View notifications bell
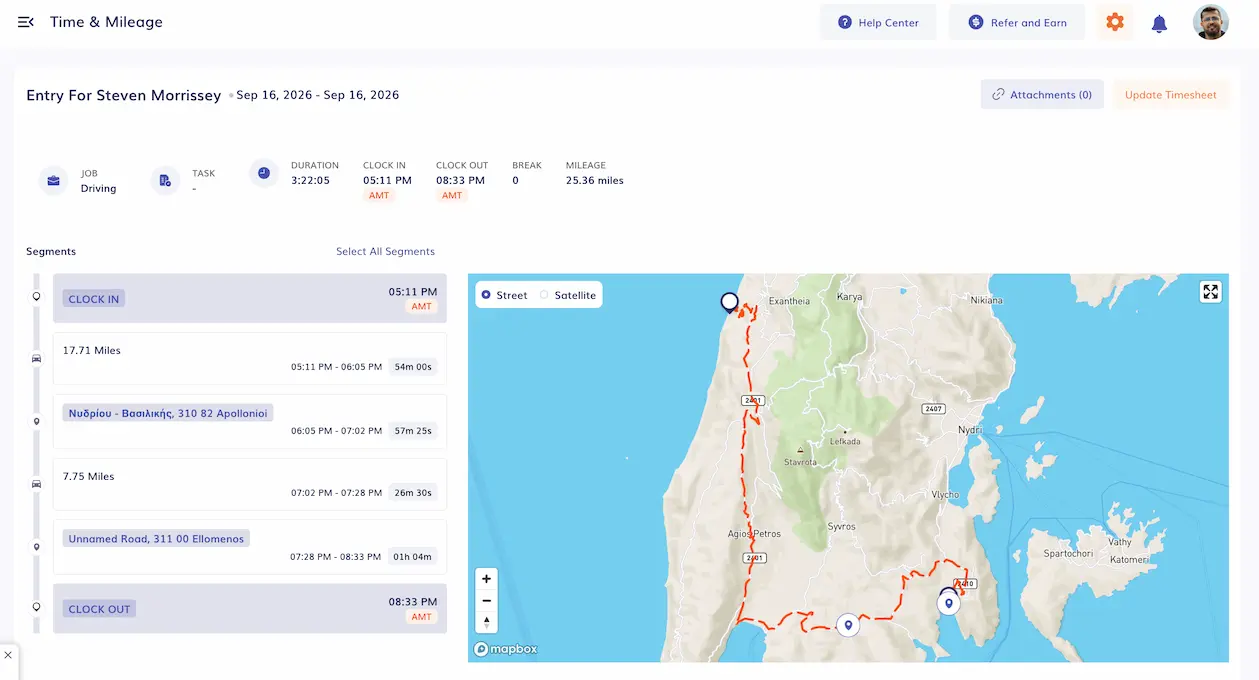Screen dimensions: 1259x680 [1160, 23]
